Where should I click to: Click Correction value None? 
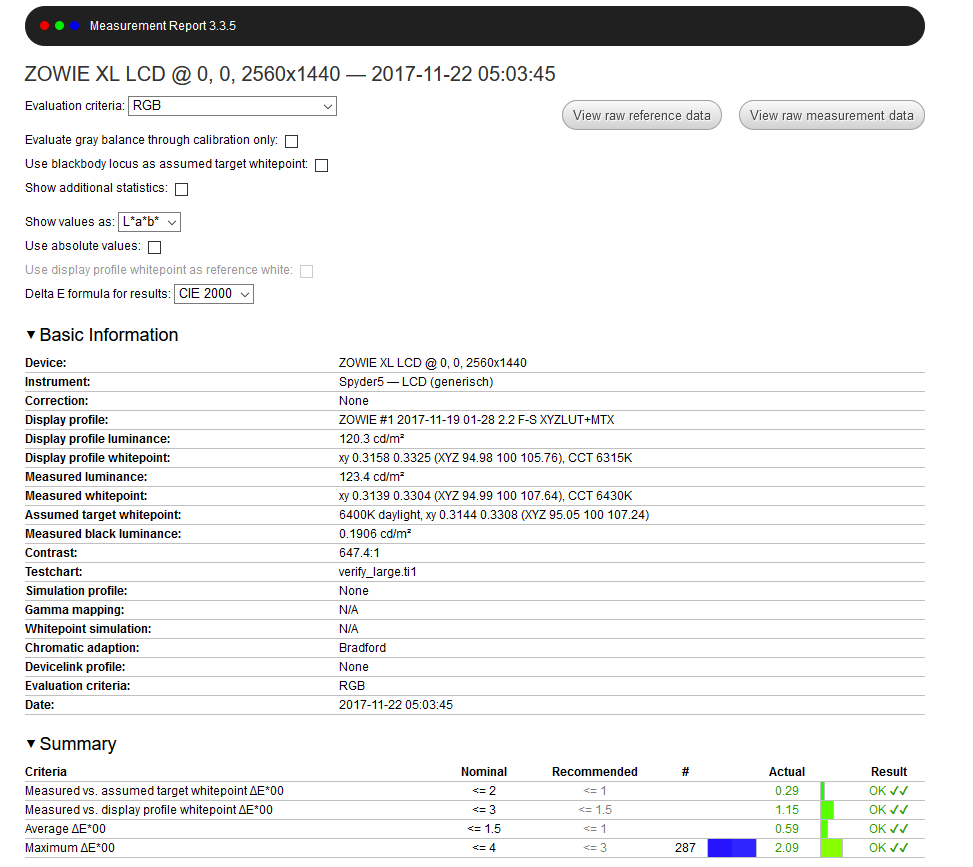point(354,401)
